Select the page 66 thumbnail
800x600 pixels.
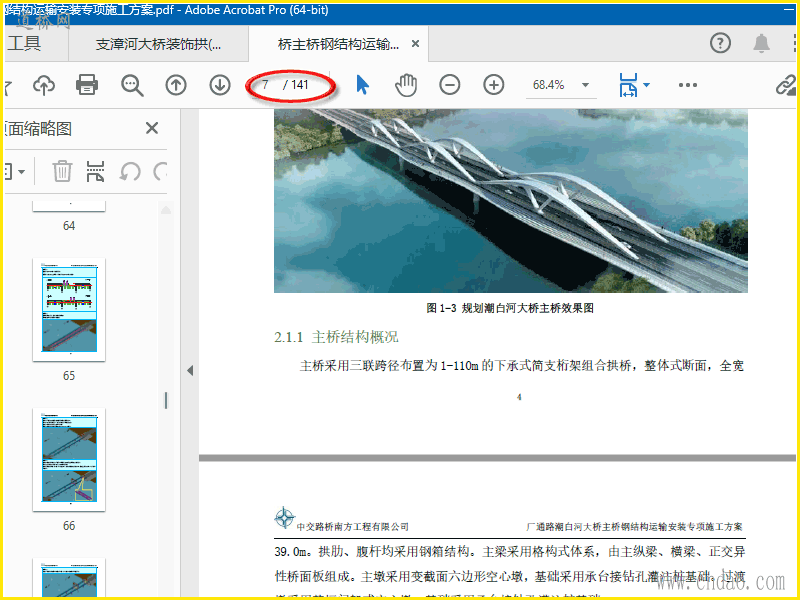tap(69, 460)
